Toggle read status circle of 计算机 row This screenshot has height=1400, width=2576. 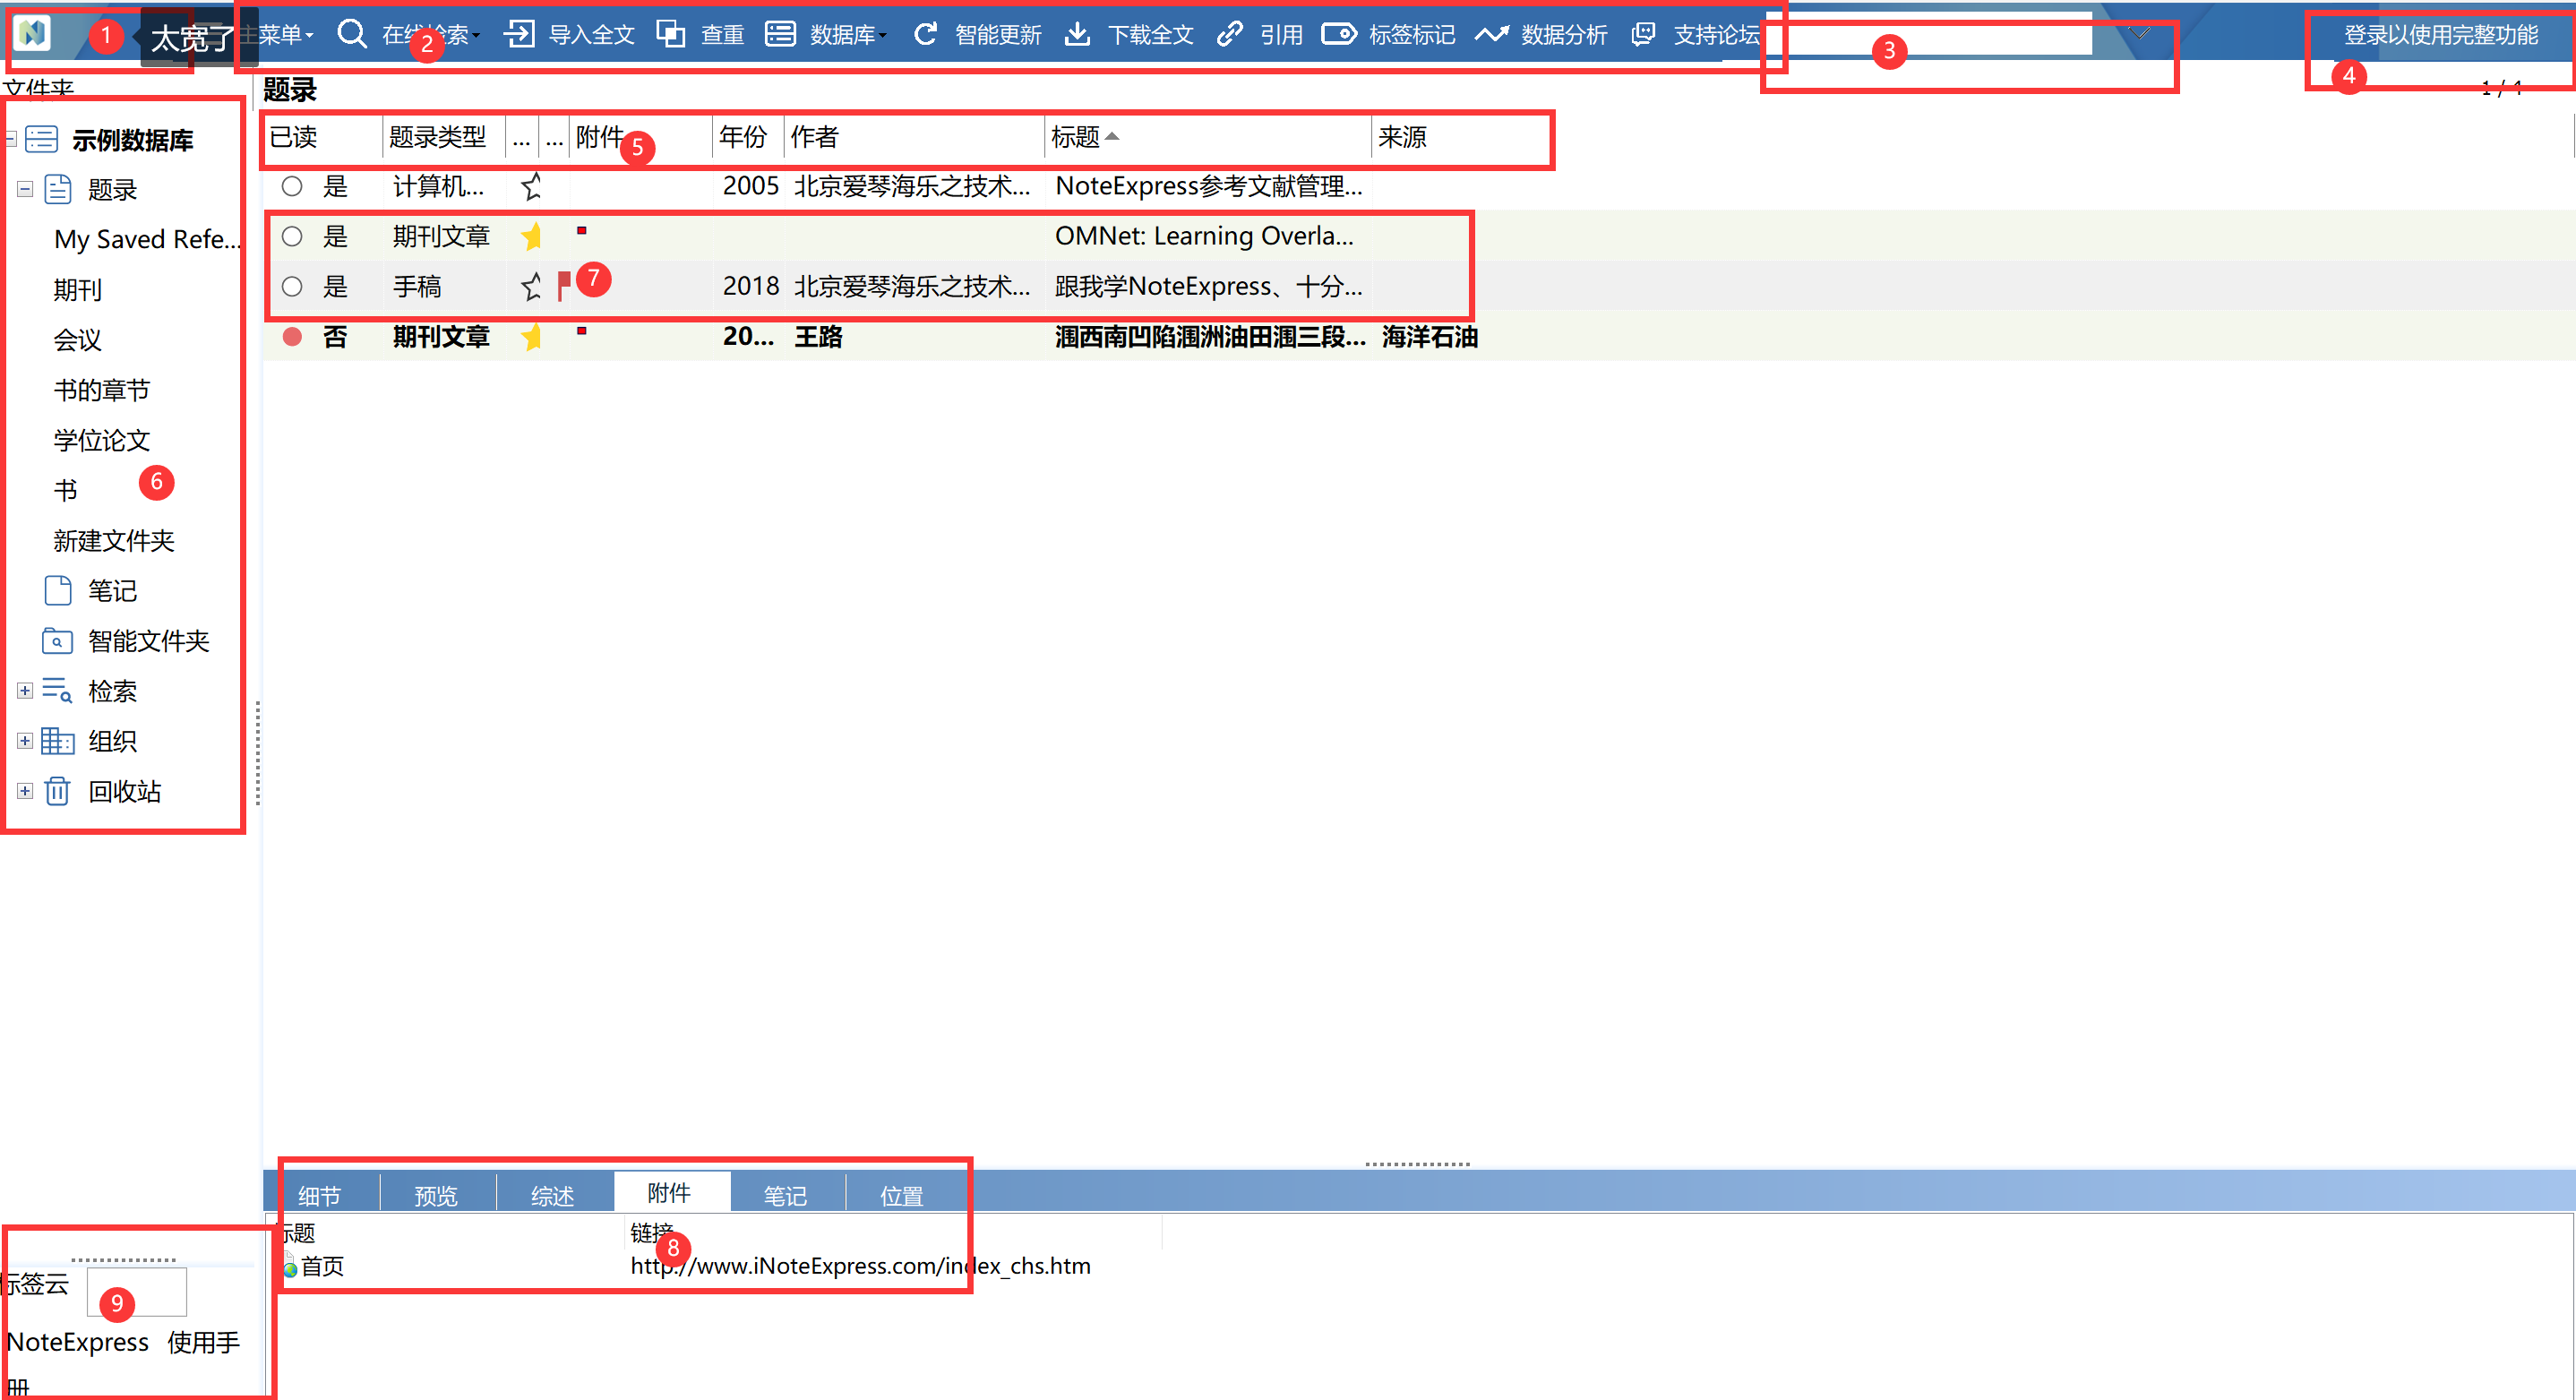coord(292,186)
